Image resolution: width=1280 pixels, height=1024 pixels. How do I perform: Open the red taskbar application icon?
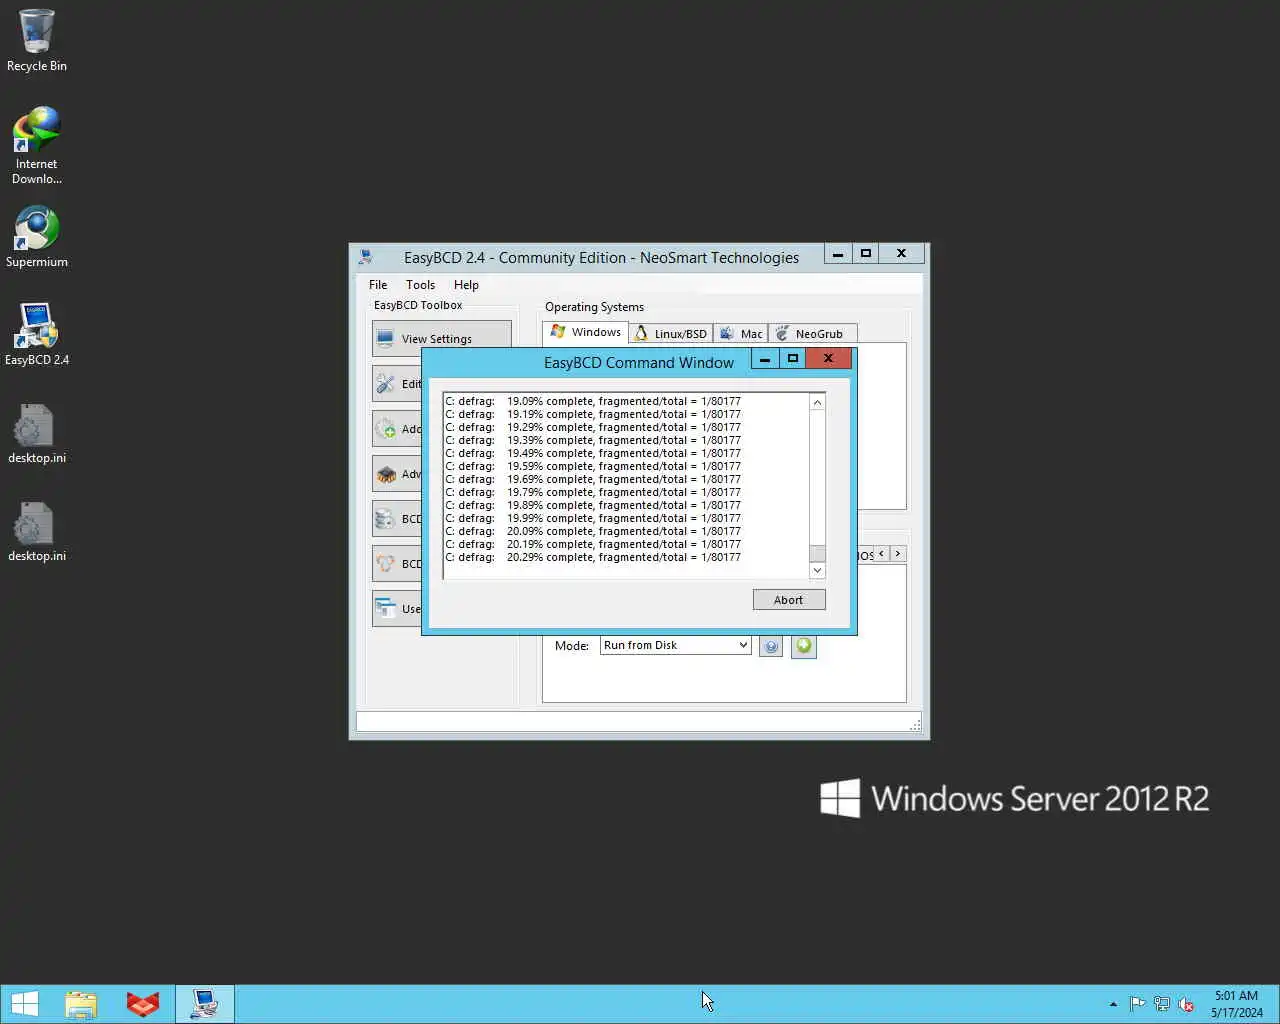[x=143, y=1004]
